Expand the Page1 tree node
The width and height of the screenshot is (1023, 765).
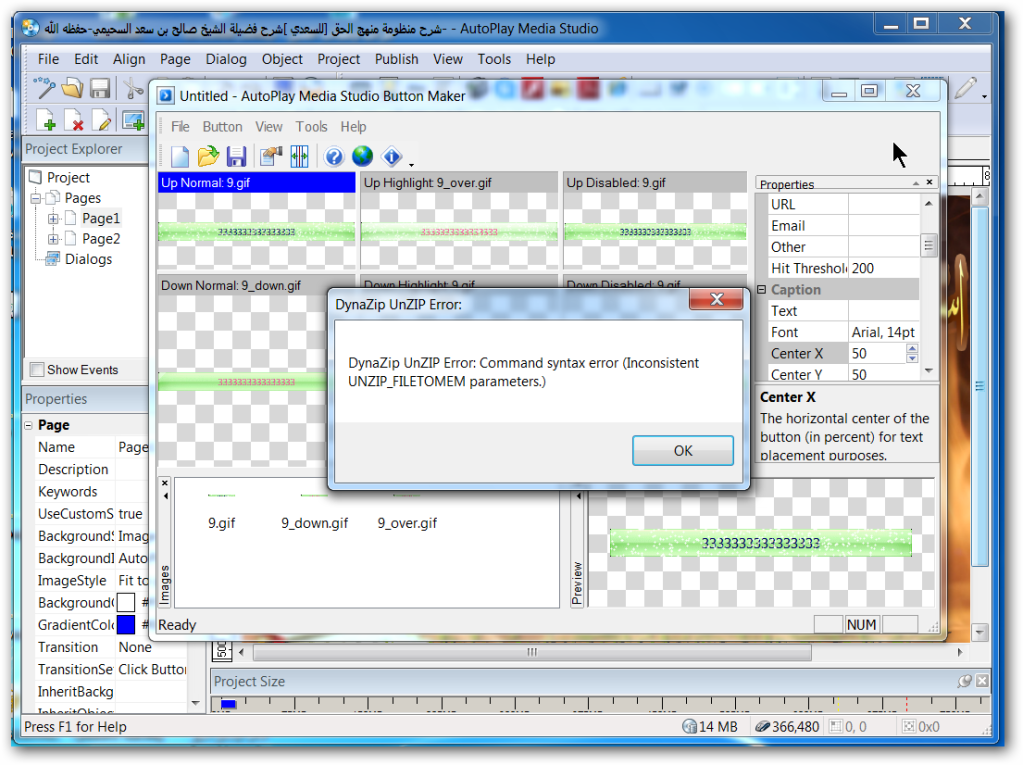point(53,218)
